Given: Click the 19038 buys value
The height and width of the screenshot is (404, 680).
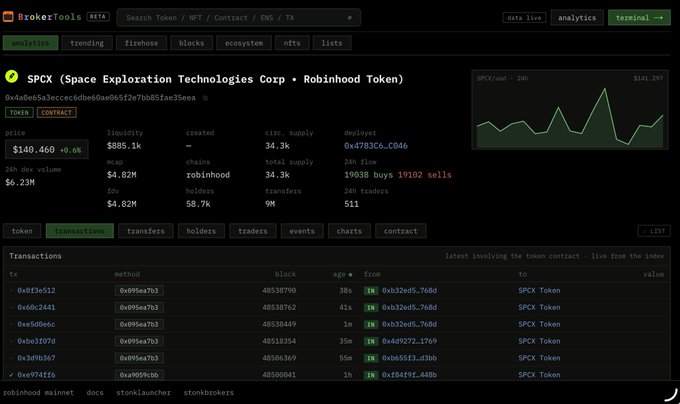Looking at the screenshot, I should [x=369, y=175].
